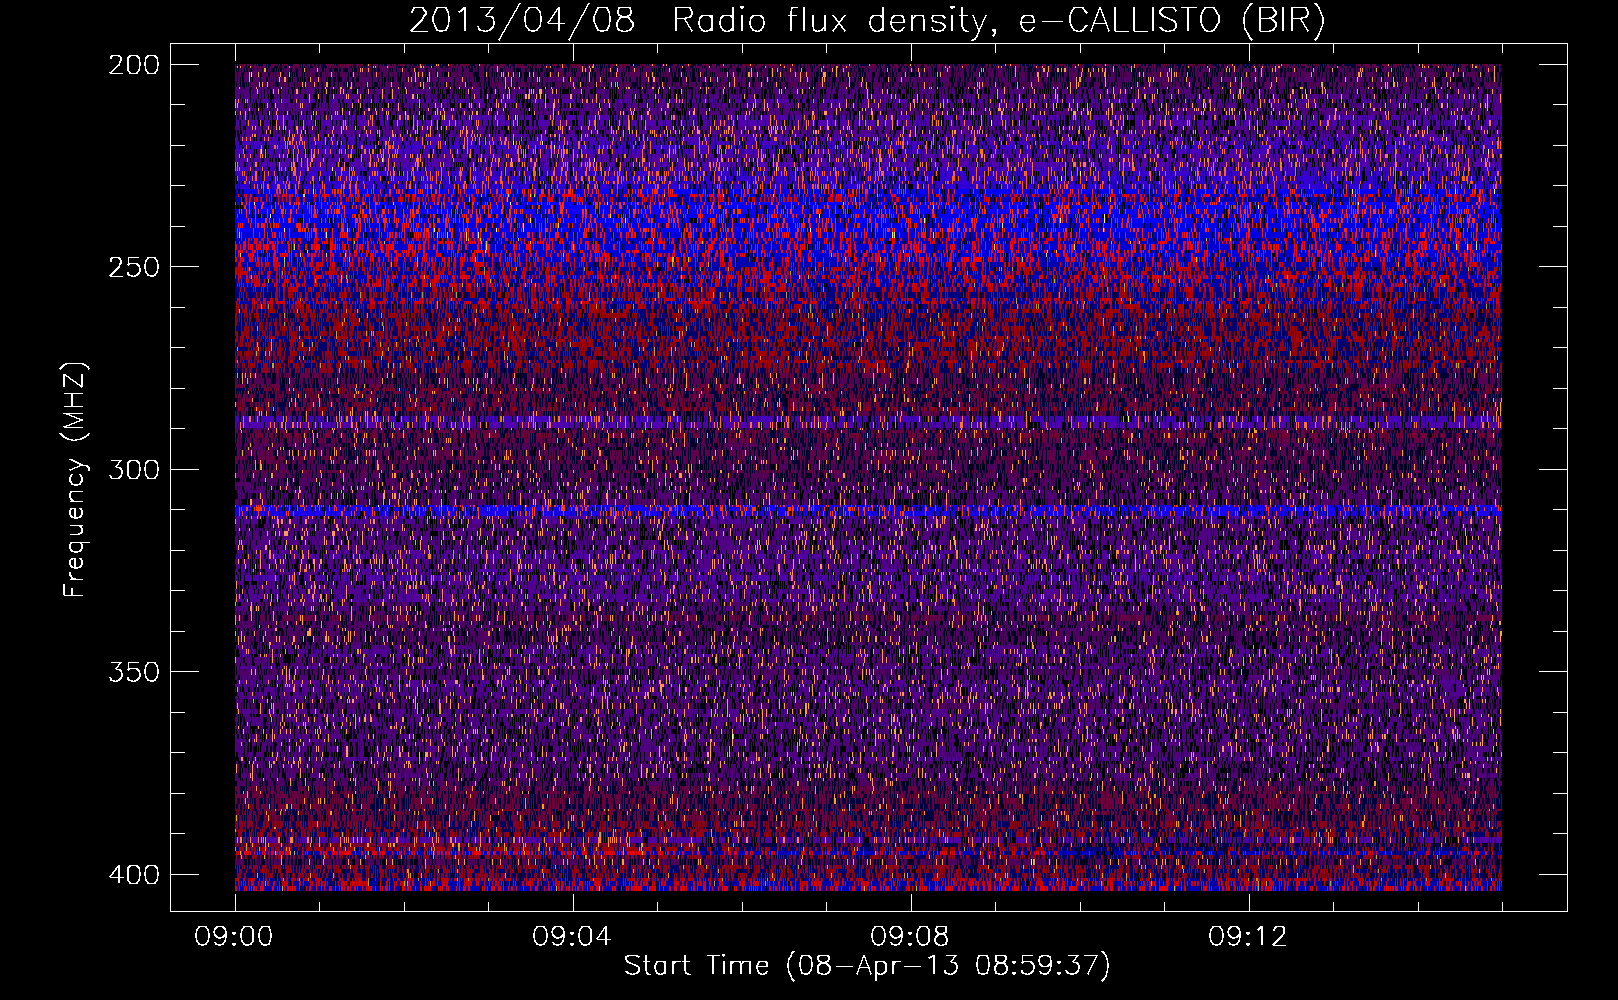The image size is (1618, 1000).
Task: Click the bright blue interference line near 310 MHz
Action: [868, 511]
